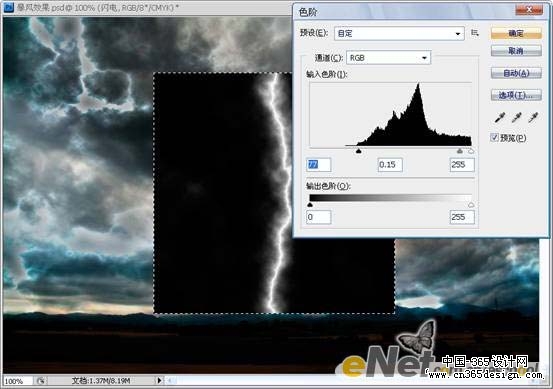
Task: Click the output levels gradient bar
Action: pos(390,197)
